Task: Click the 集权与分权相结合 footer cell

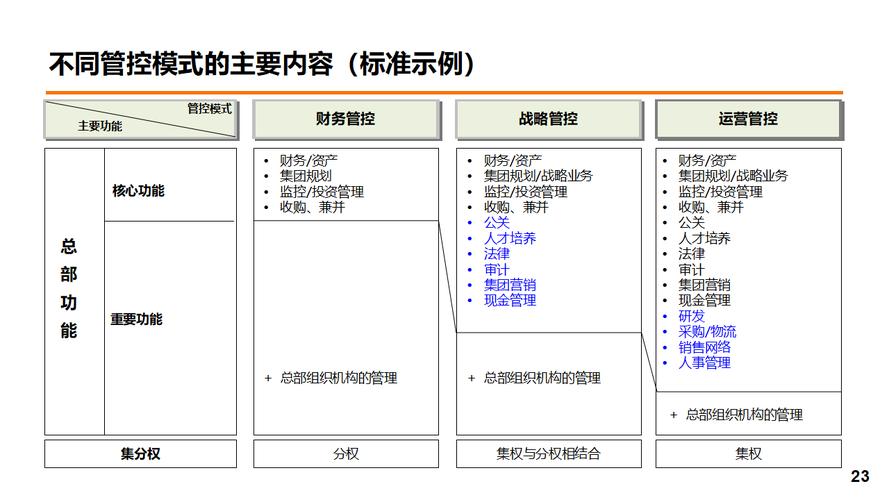Action: [x=549, y=454]
